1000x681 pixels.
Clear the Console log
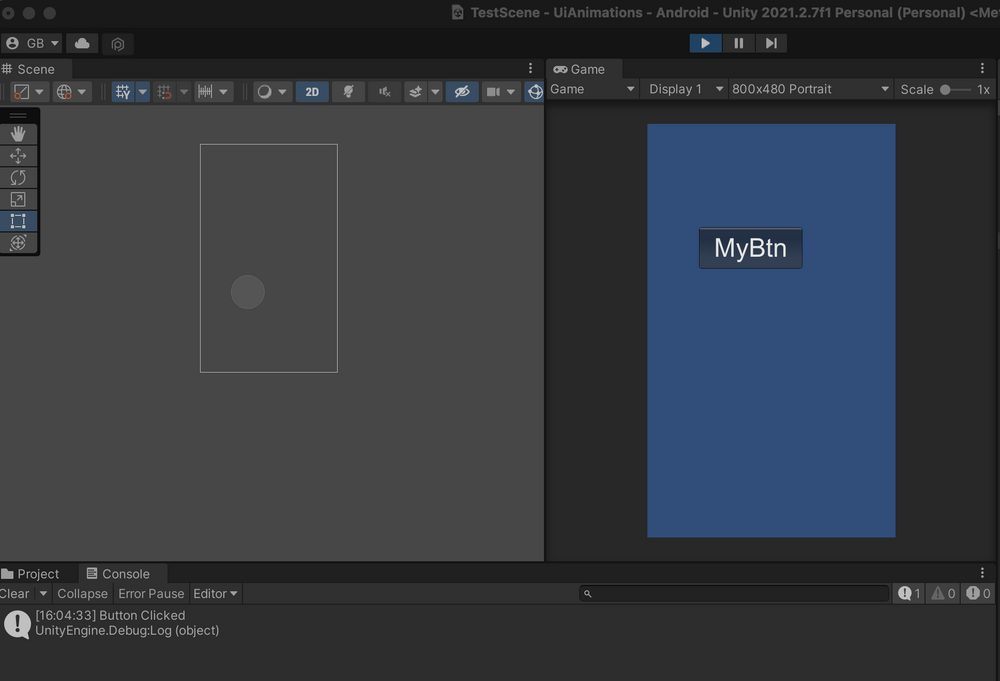point(15,593)
